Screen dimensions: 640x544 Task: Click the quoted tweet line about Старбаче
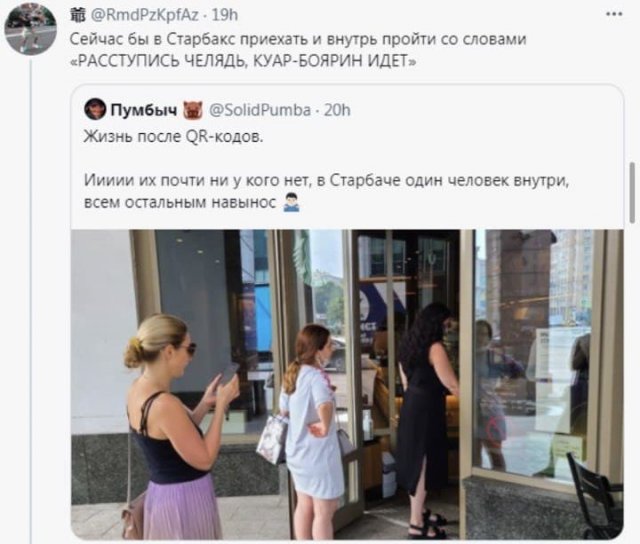tap(327, 180)
